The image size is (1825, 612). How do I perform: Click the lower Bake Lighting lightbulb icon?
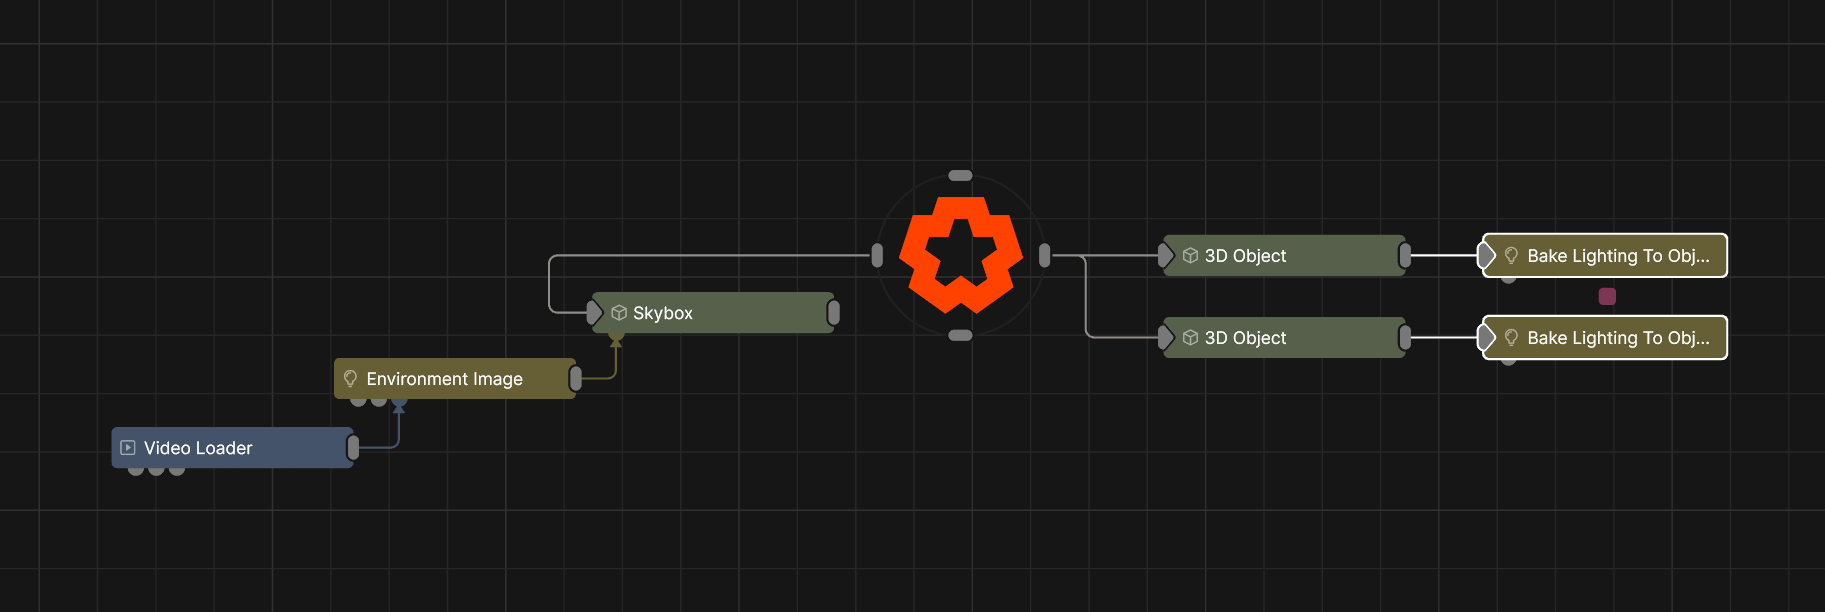tap(1511, 338)
